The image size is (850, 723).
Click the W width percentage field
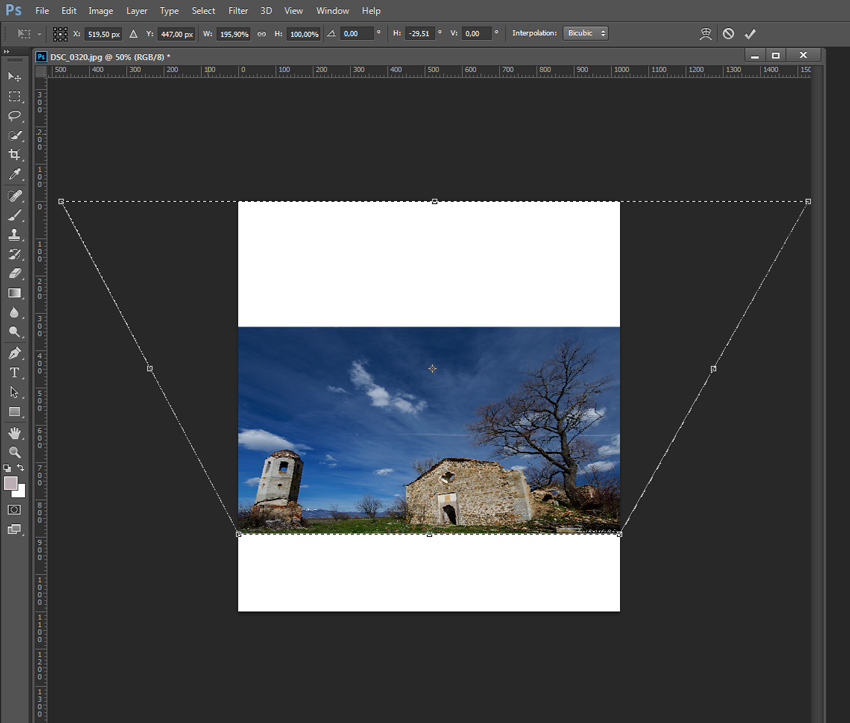coord(234,34)
